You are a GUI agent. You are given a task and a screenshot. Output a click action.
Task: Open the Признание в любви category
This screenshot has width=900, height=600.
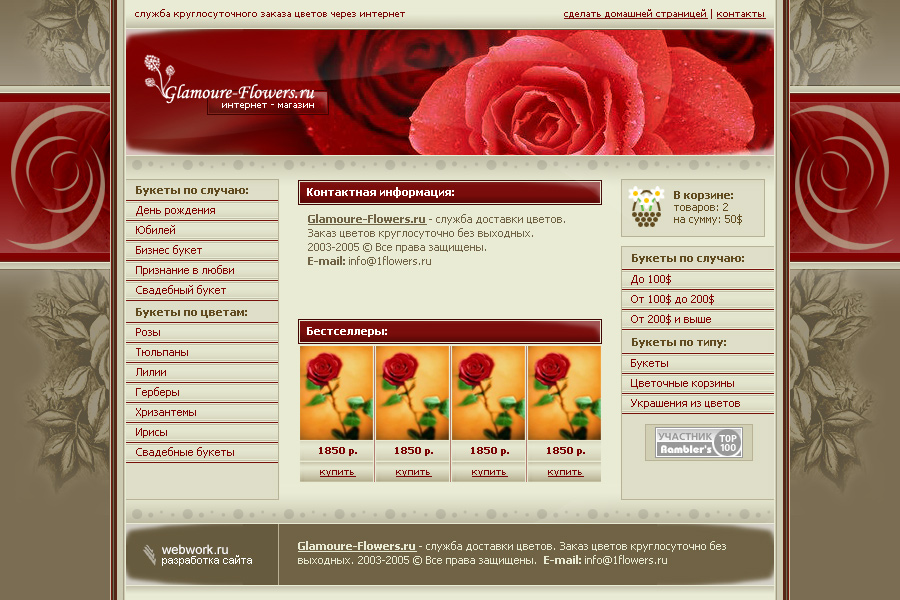coord(185,270)
